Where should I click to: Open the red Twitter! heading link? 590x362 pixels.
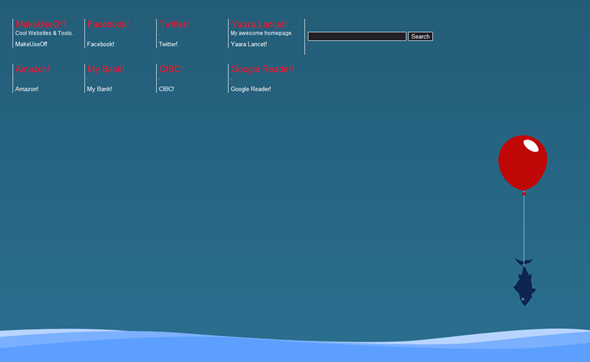tap(174, 24)
